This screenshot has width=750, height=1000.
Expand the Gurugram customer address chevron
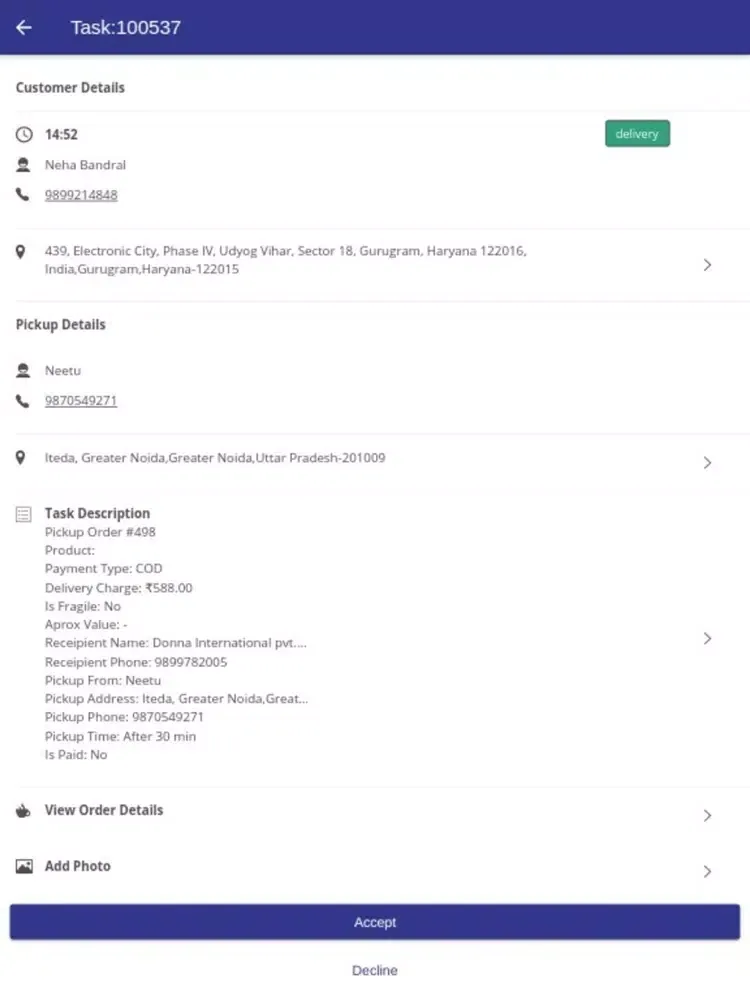(x=707, y=265)
